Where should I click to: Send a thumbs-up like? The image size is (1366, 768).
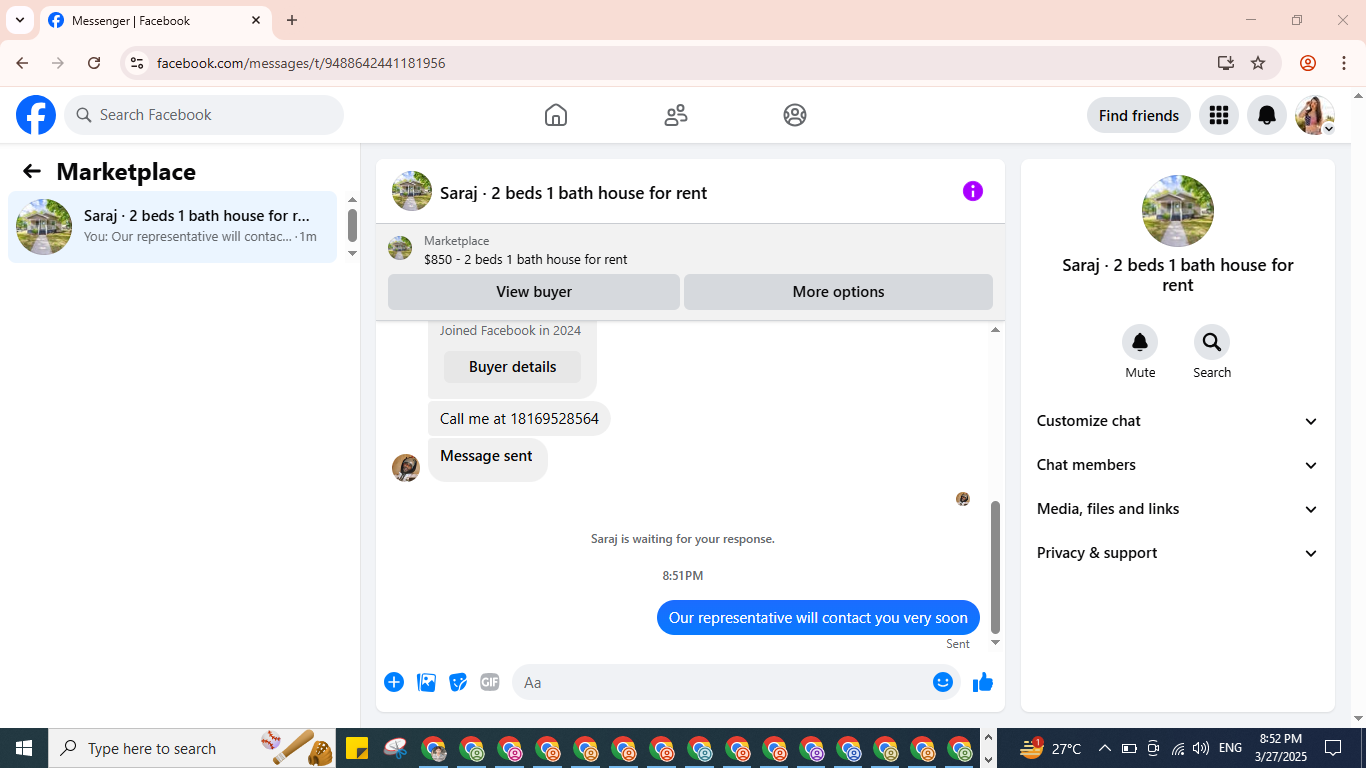[983, 682]
